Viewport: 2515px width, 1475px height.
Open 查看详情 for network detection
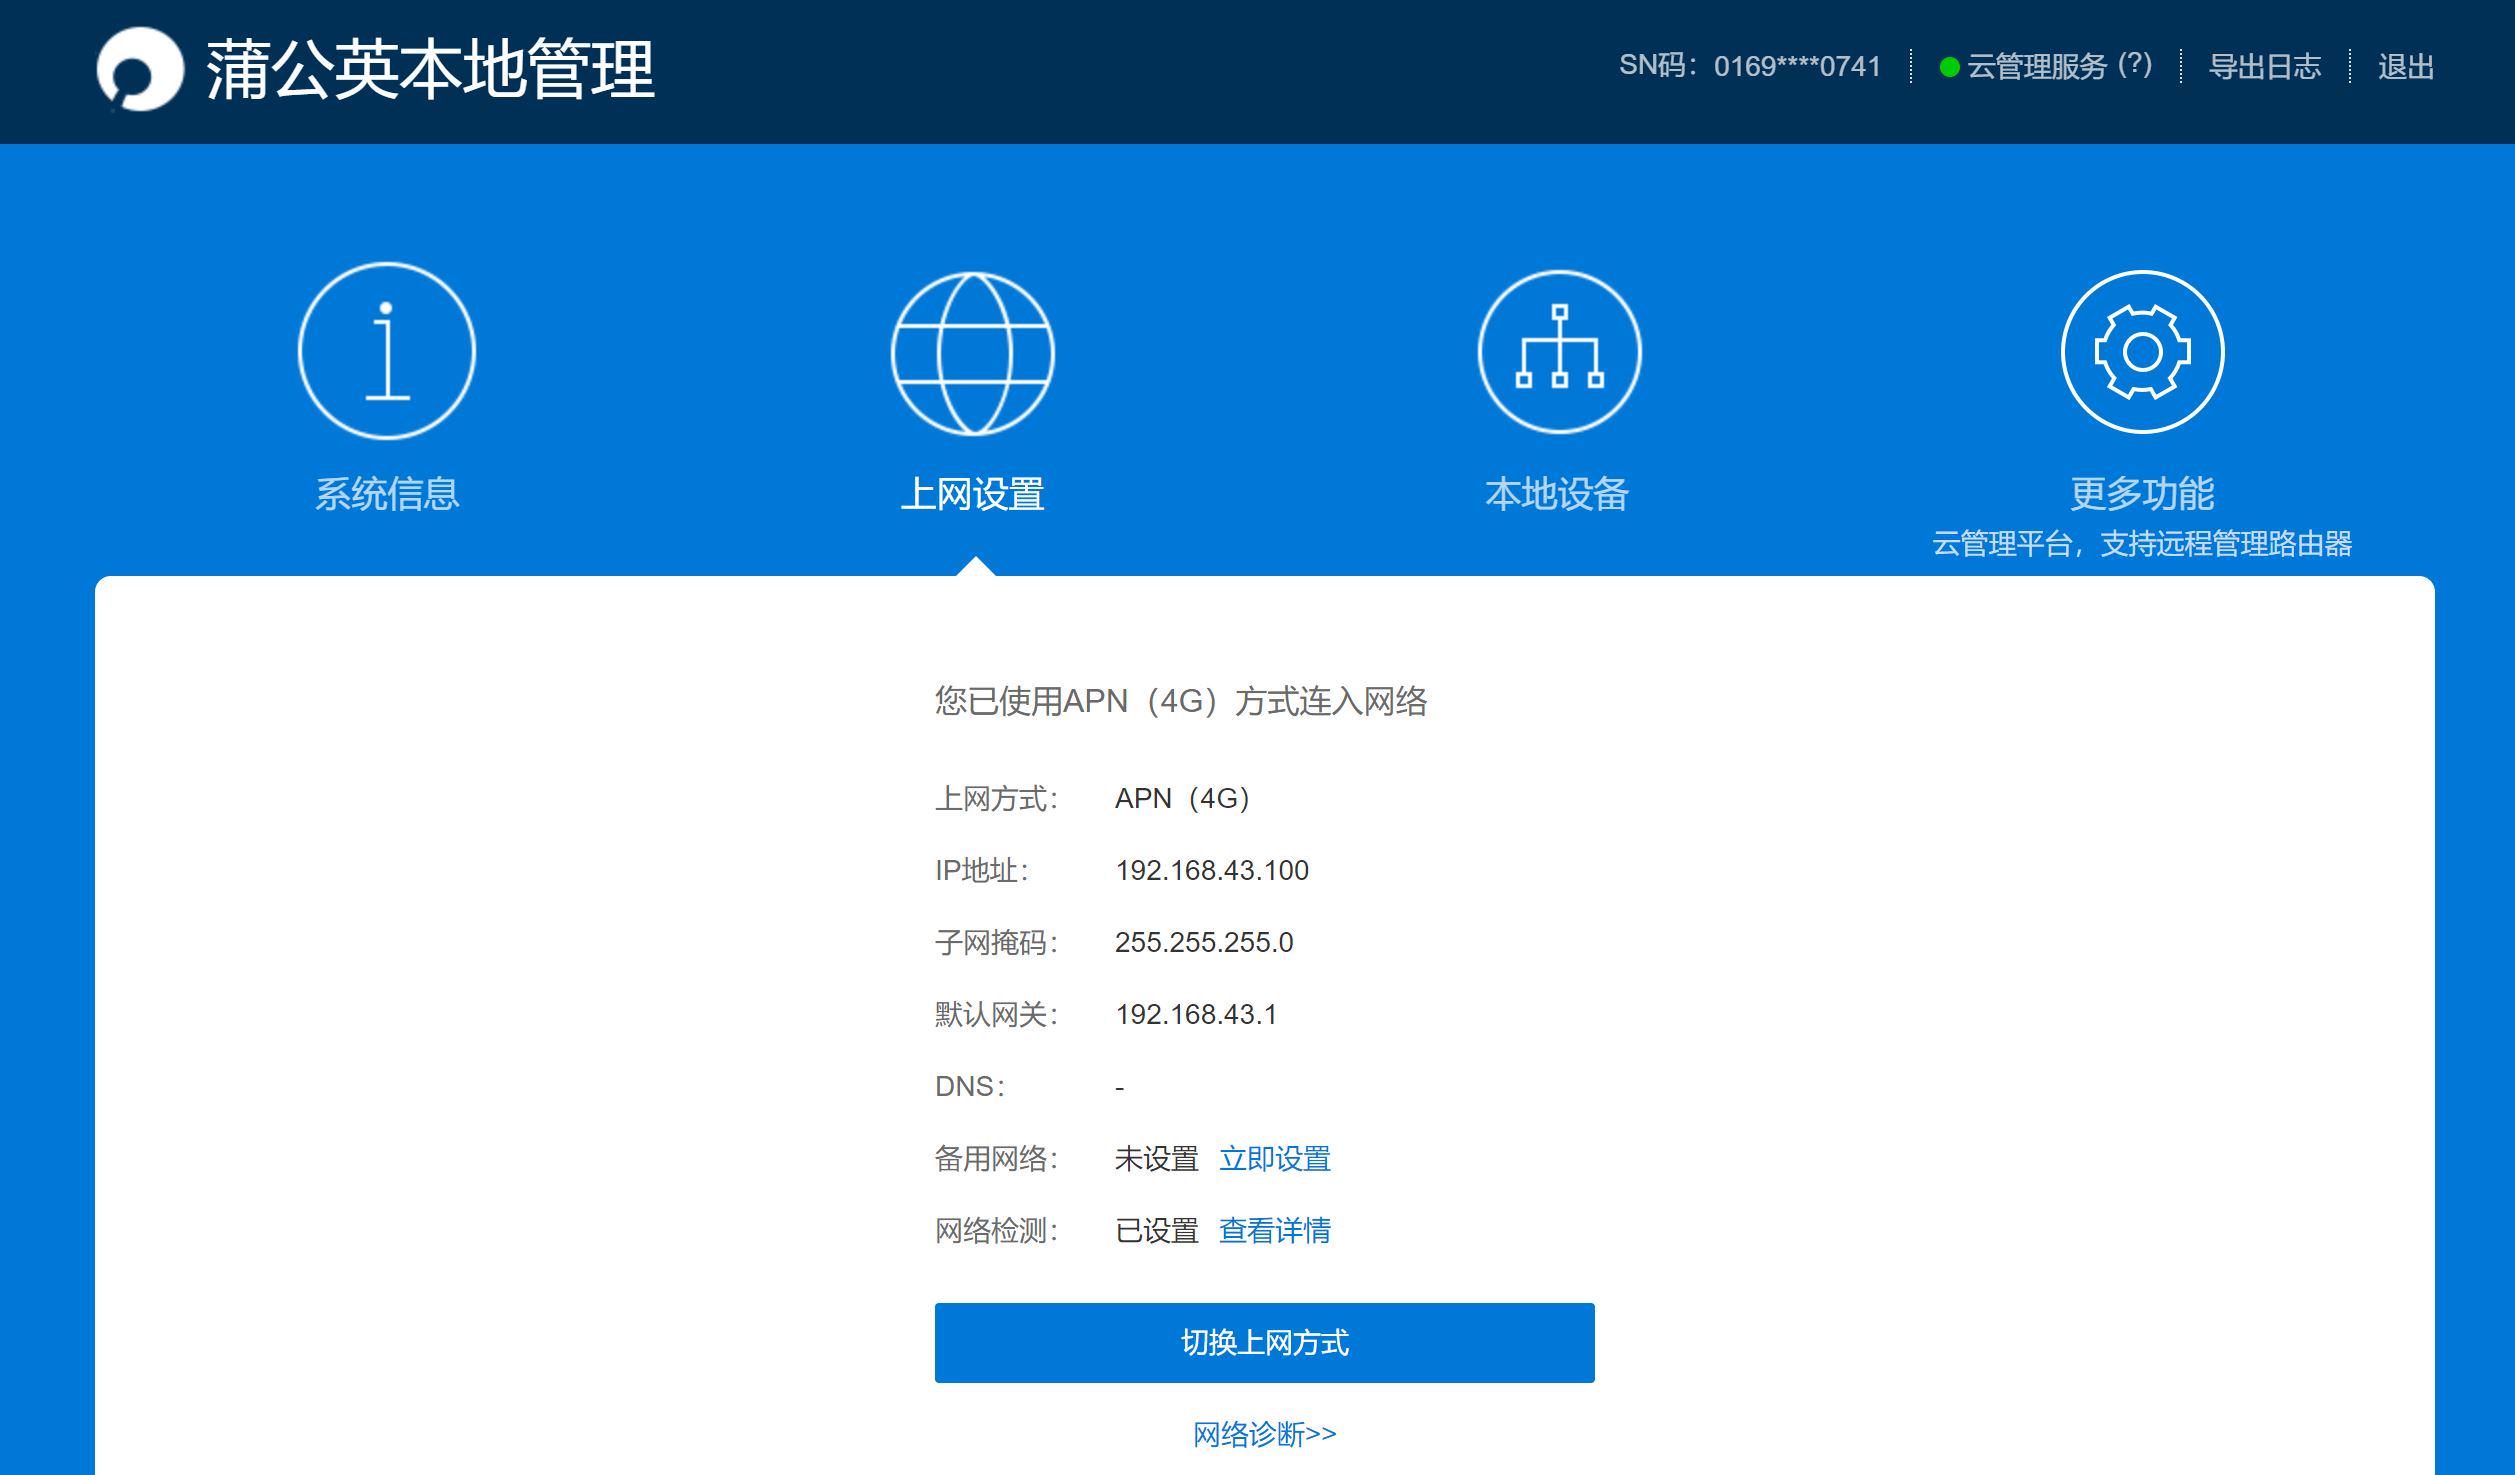[x=1275, y=1231]
